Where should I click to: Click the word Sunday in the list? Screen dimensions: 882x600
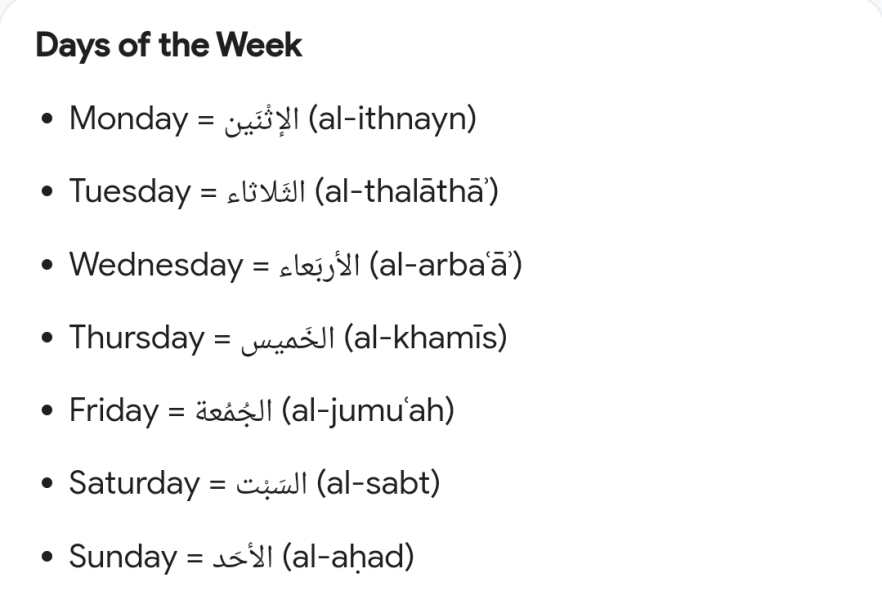pyautogui.click(x=121, y=557)
